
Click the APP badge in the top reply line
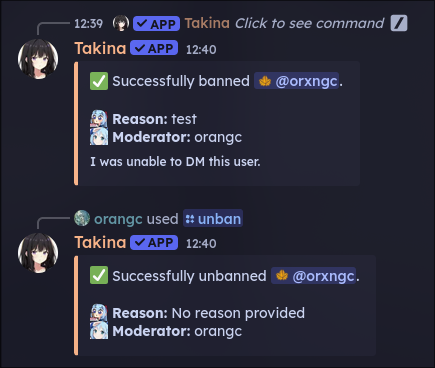(156, 24)
